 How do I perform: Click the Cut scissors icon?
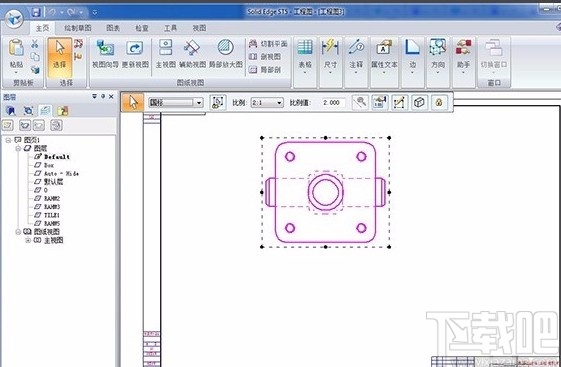coord(35,44)
